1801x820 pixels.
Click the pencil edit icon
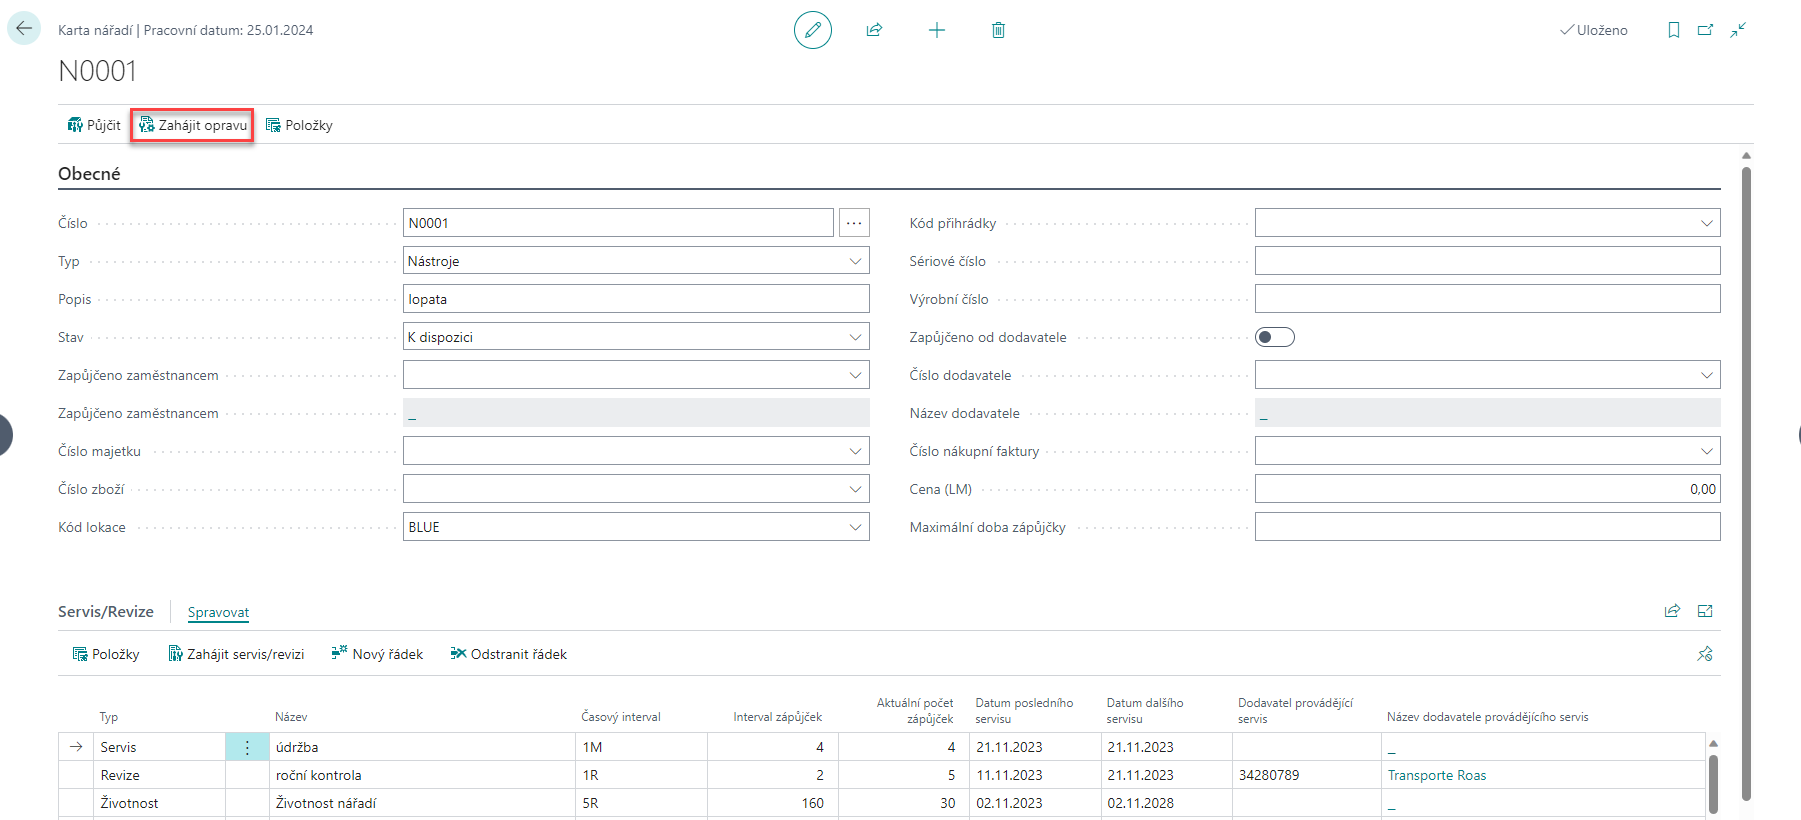point(812,30)
